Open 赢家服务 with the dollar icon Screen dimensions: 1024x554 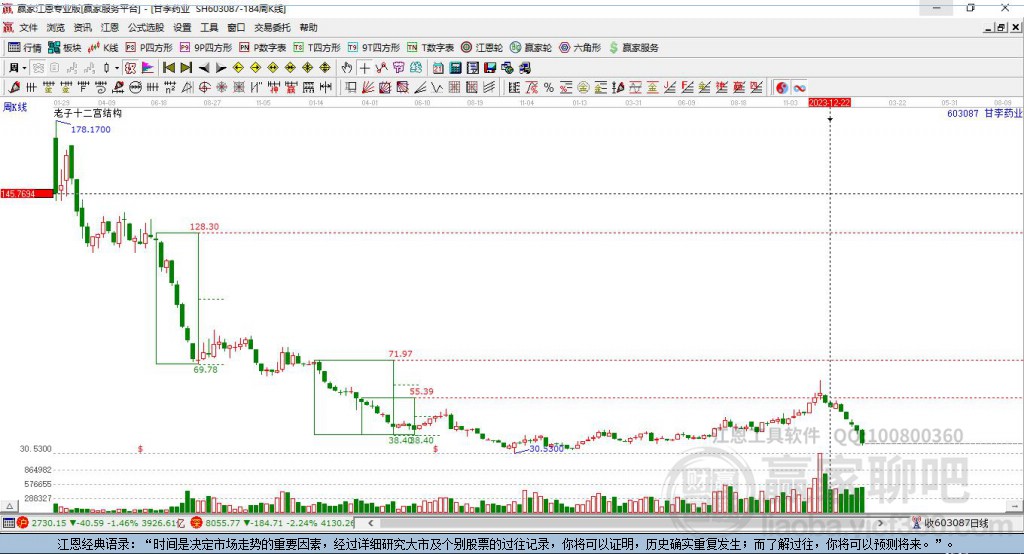coord(634,48)
